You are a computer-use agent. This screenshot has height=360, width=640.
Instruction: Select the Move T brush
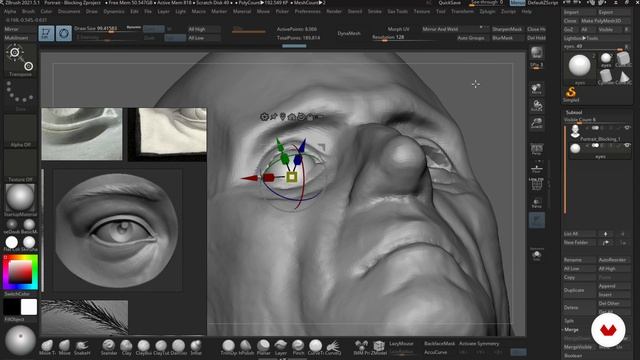[47, 348]
